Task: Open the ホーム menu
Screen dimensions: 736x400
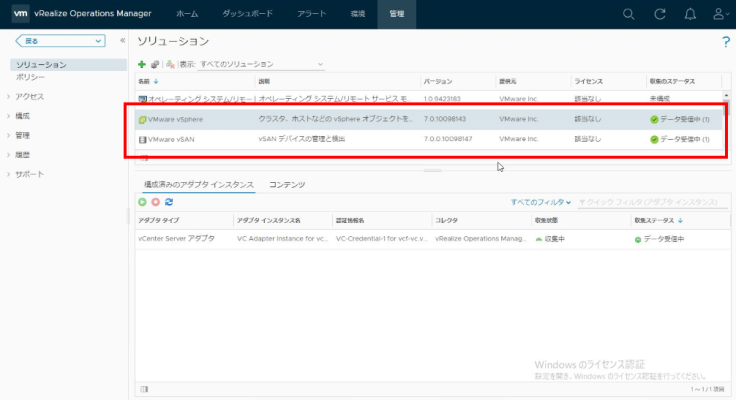Action: tap(187, 14)
